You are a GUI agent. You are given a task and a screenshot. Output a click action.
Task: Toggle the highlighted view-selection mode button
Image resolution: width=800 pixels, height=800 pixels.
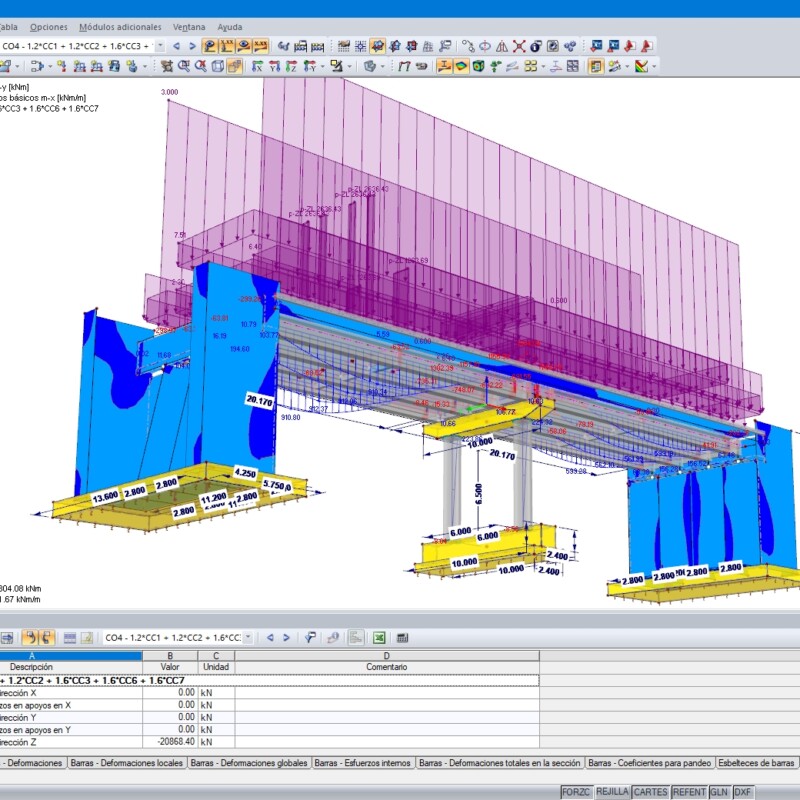(378, 46)
